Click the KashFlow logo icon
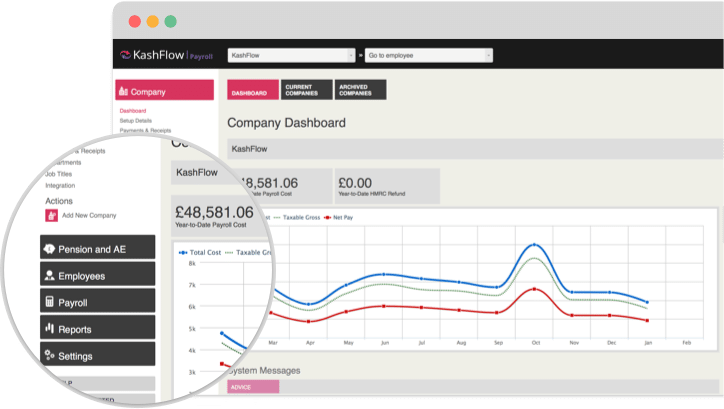Viewport: 724px width, 409px height. coord(126,56)
